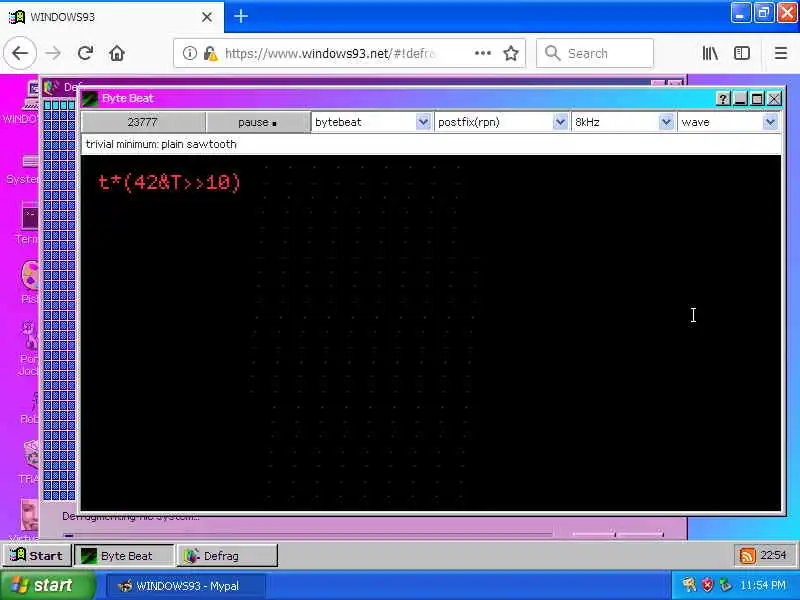Open the wave visualization dropdown
The image size is (800, 600).
point(729,122)
